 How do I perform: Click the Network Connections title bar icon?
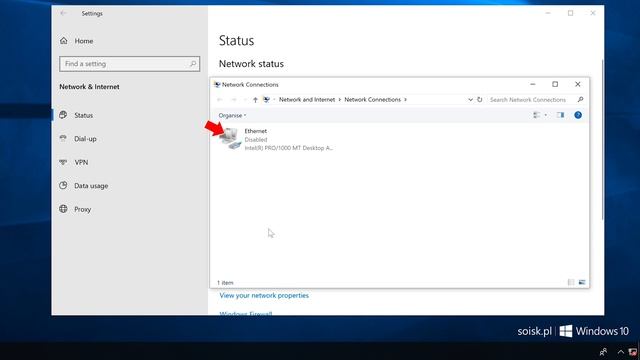point(217,84)
